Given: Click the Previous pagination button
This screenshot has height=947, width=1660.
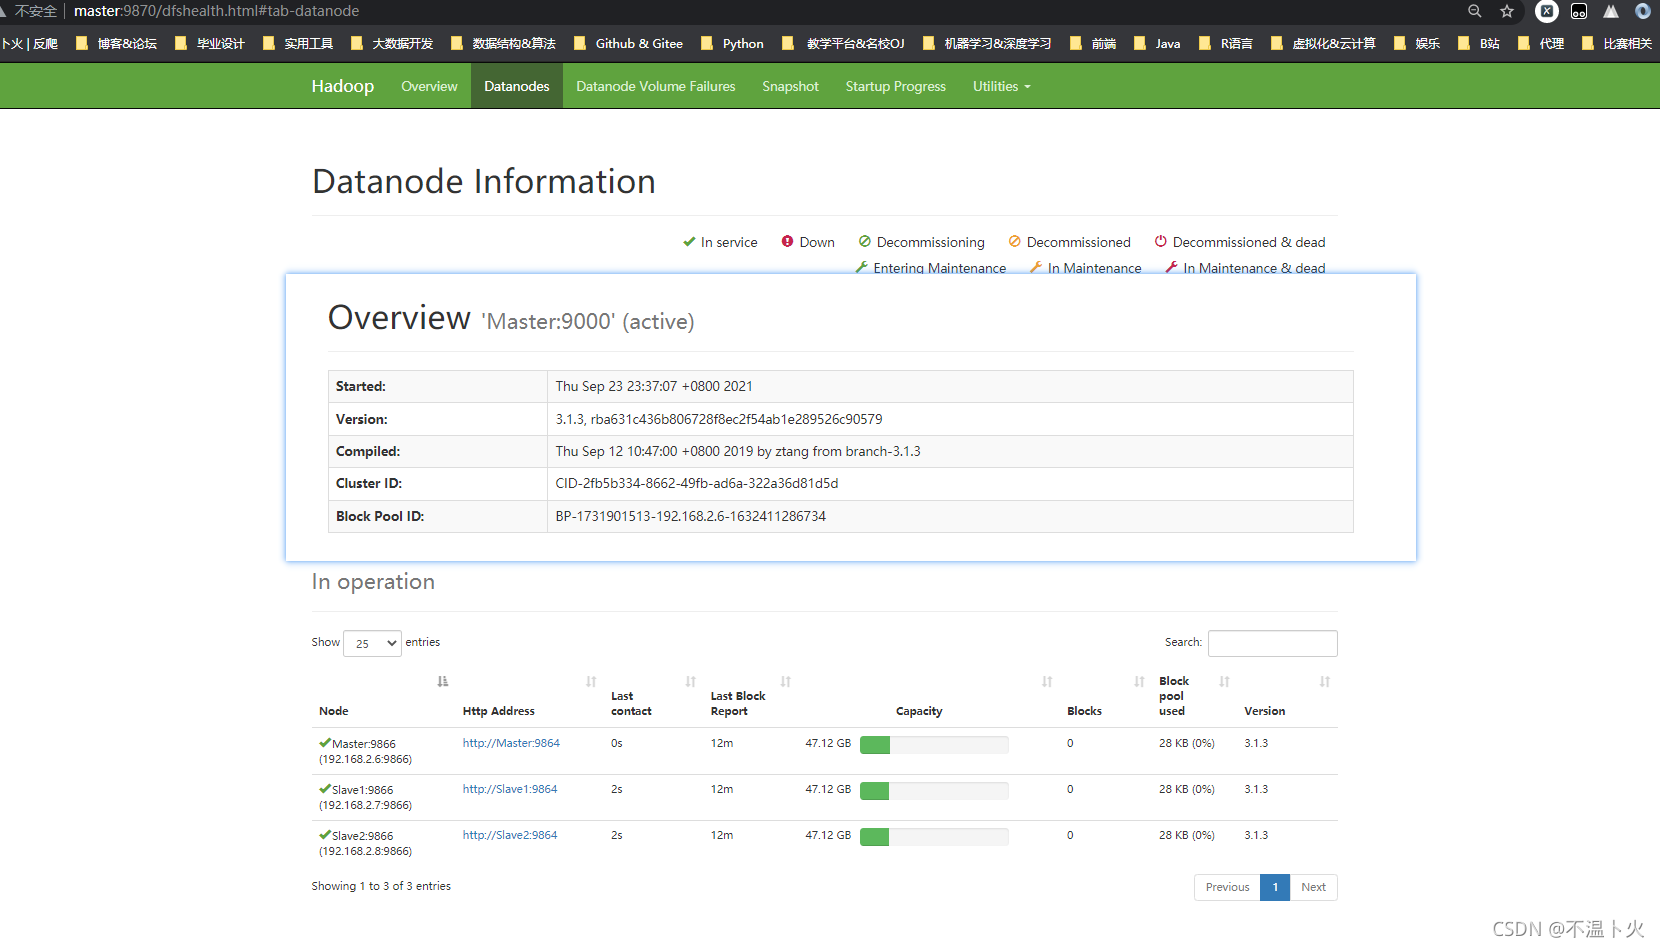Looking at the screenshot, I should click(x=1227, y=887).
